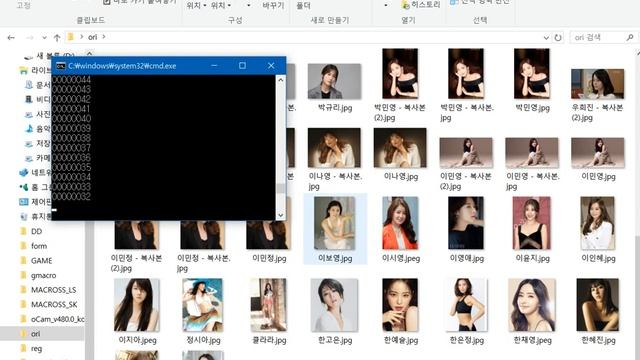Expand the chevron after ori breadcrumb
The image size is (640, 360).
point(104,37)
